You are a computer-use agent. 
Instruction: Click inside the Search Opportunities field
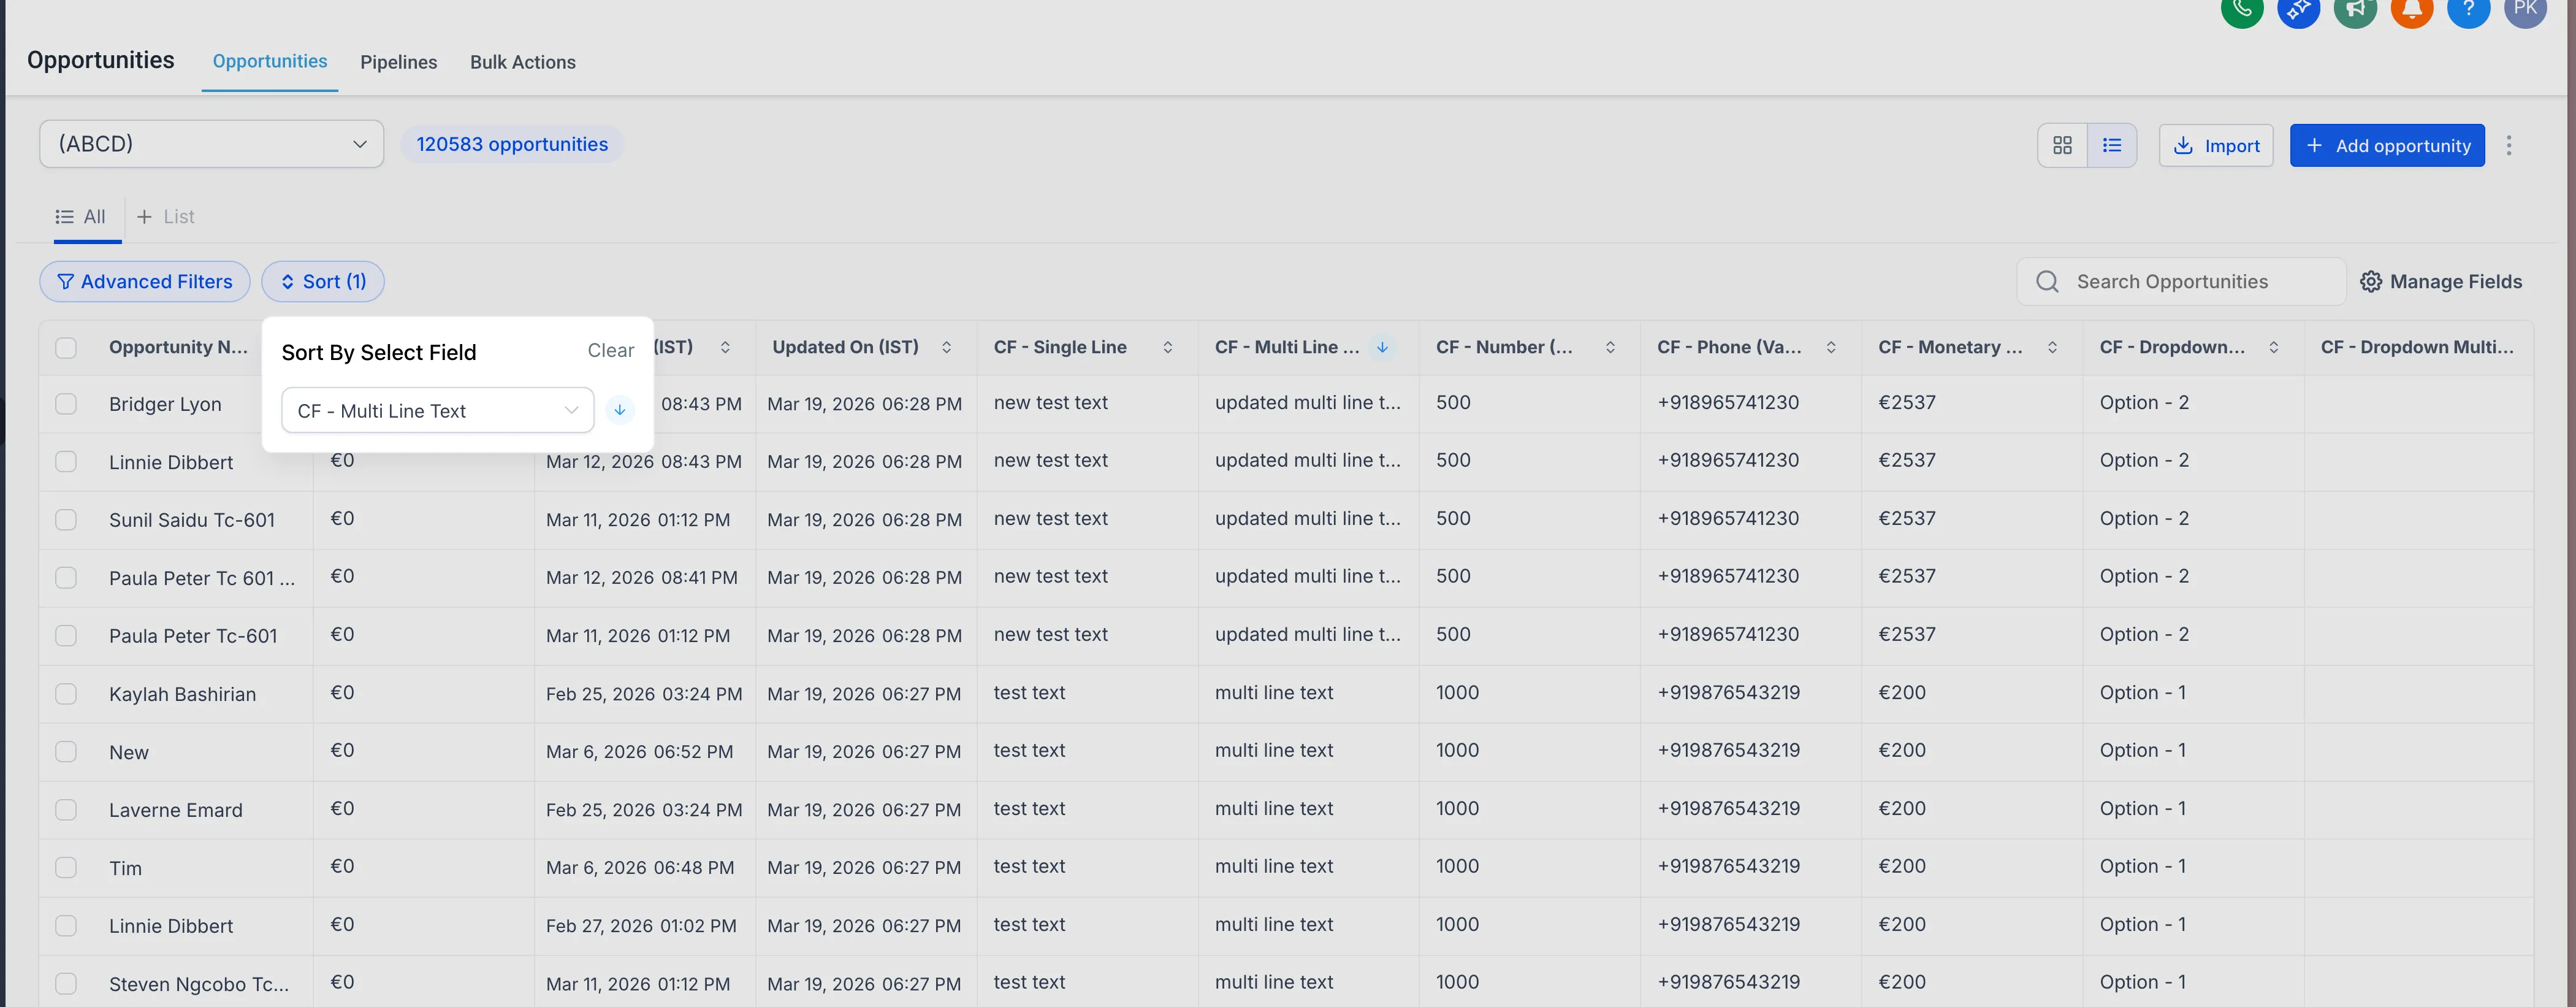(2180, 281)
